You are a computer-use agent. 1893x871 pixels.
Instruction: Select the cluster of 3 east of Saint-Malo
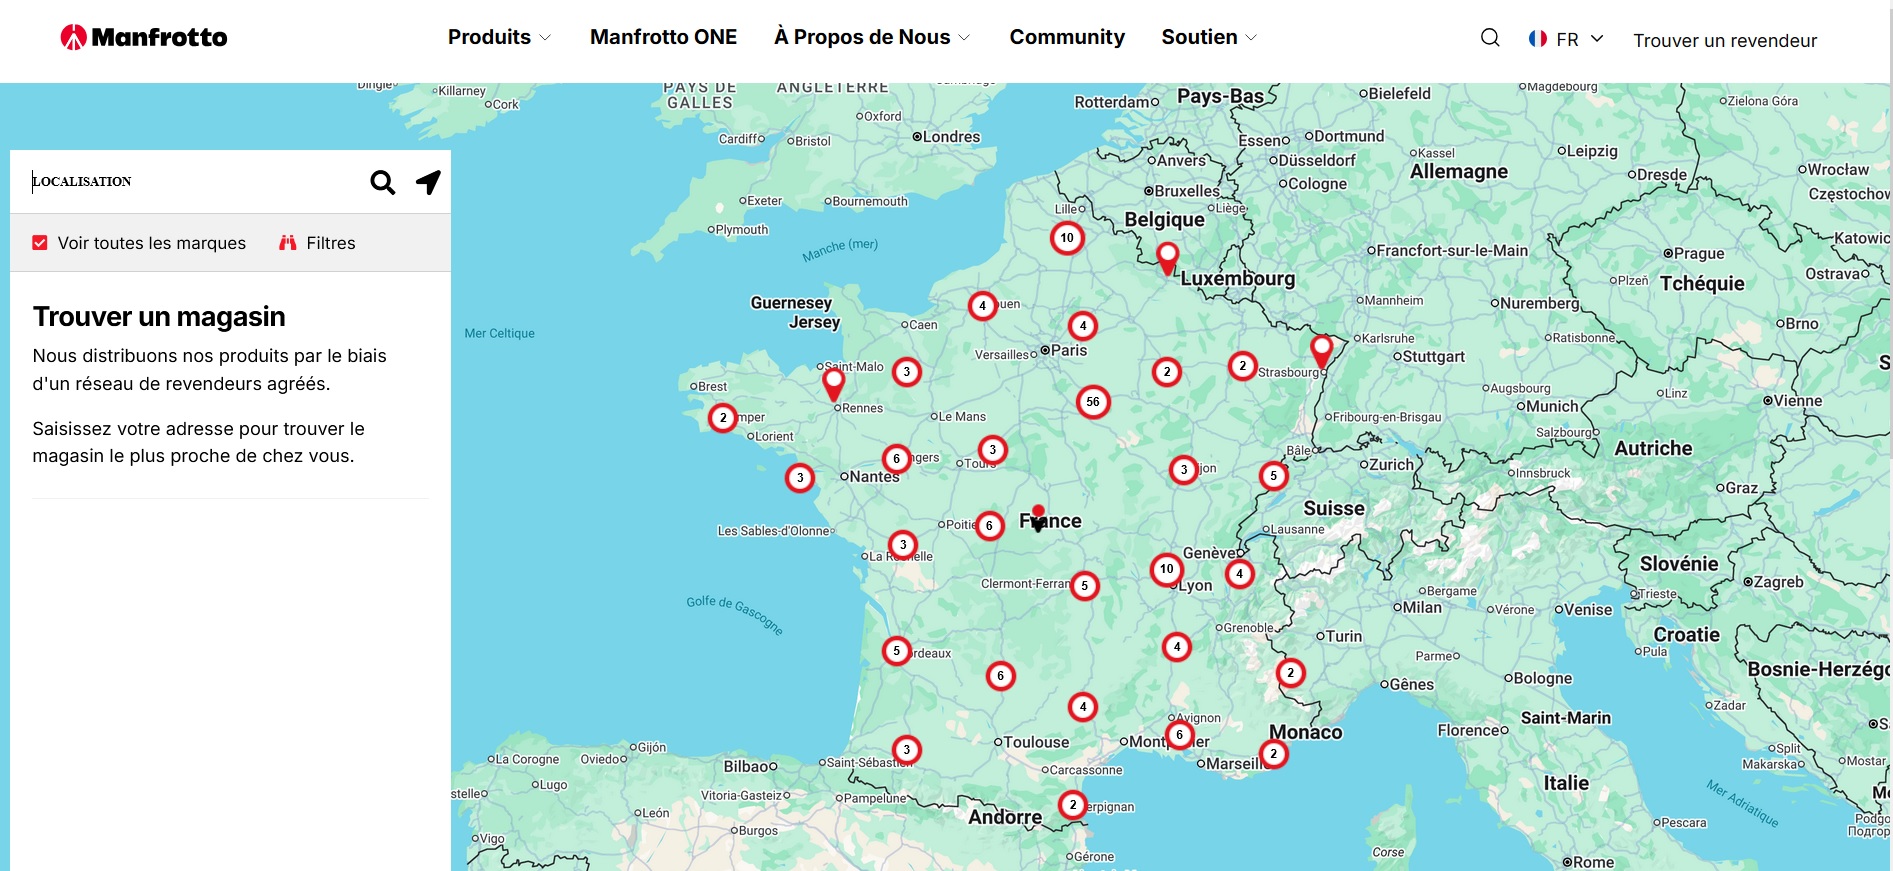coord(907,372)
